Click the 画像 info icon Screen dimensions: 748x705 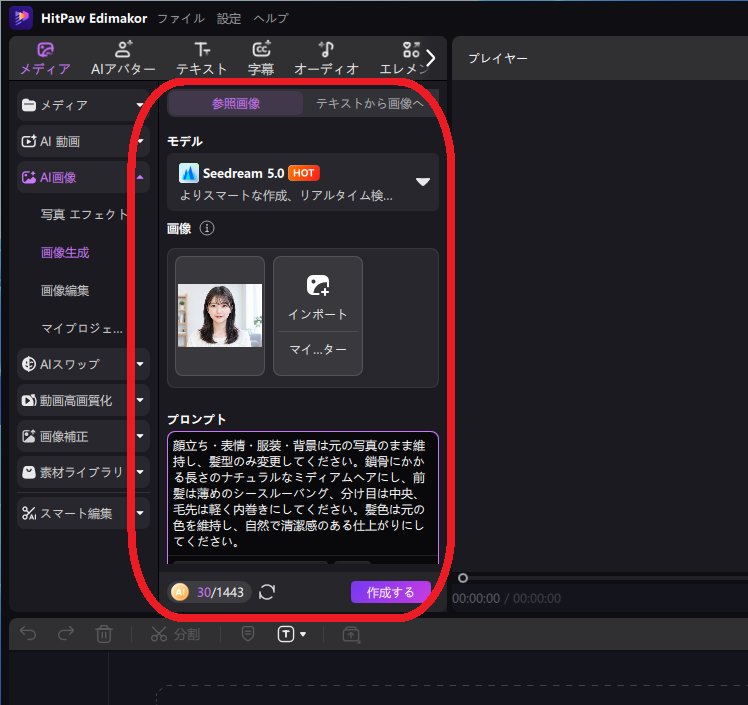coord(207,228)
